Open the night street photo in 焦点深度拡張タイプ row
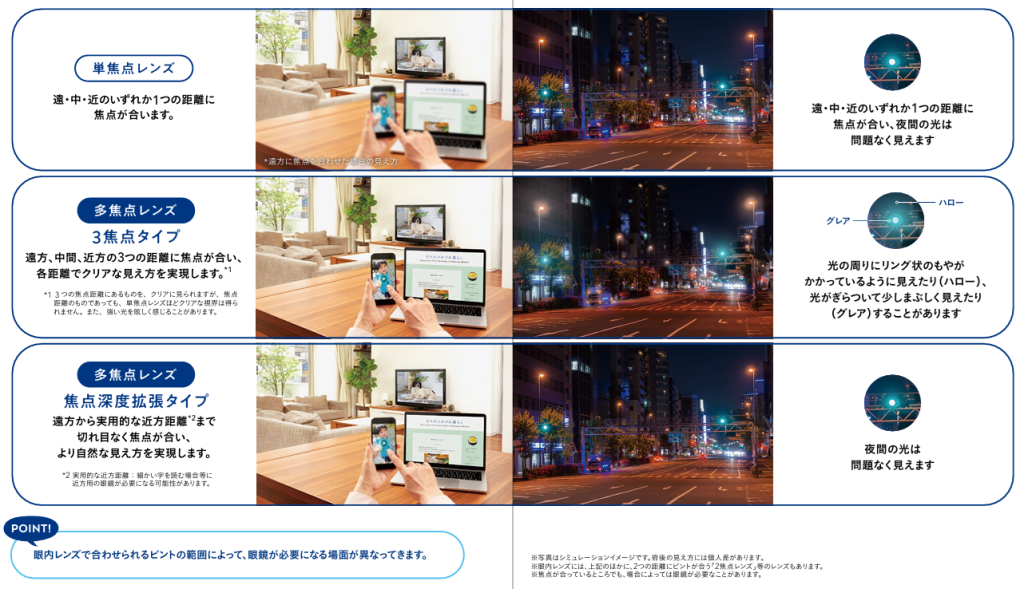The width and height of the screenshot is (1024, 589). [x=642, y=424]
